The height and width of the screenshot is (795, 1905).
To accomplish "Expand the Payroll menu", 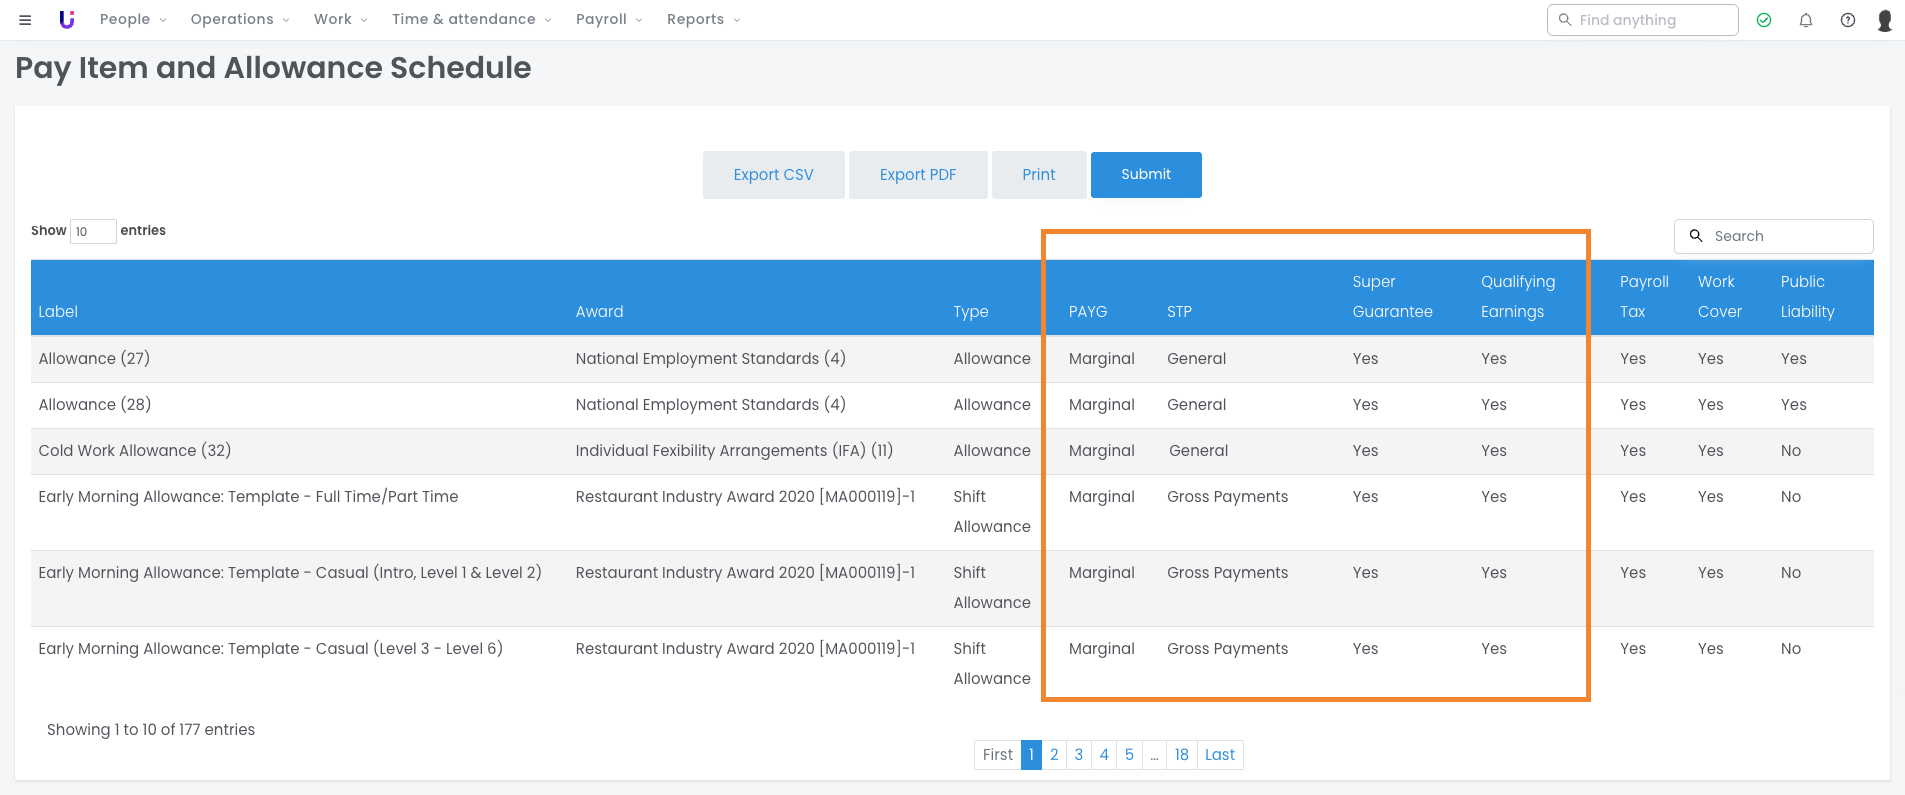I will coord(609,19).
